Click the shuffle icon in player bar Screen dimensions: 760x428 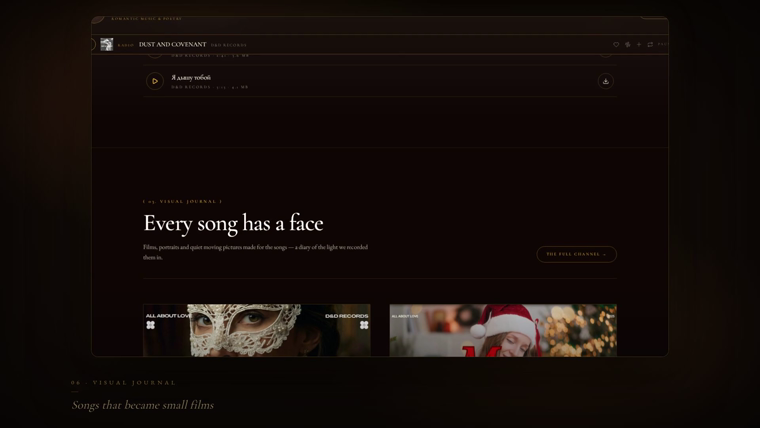[x=628, y=45]
